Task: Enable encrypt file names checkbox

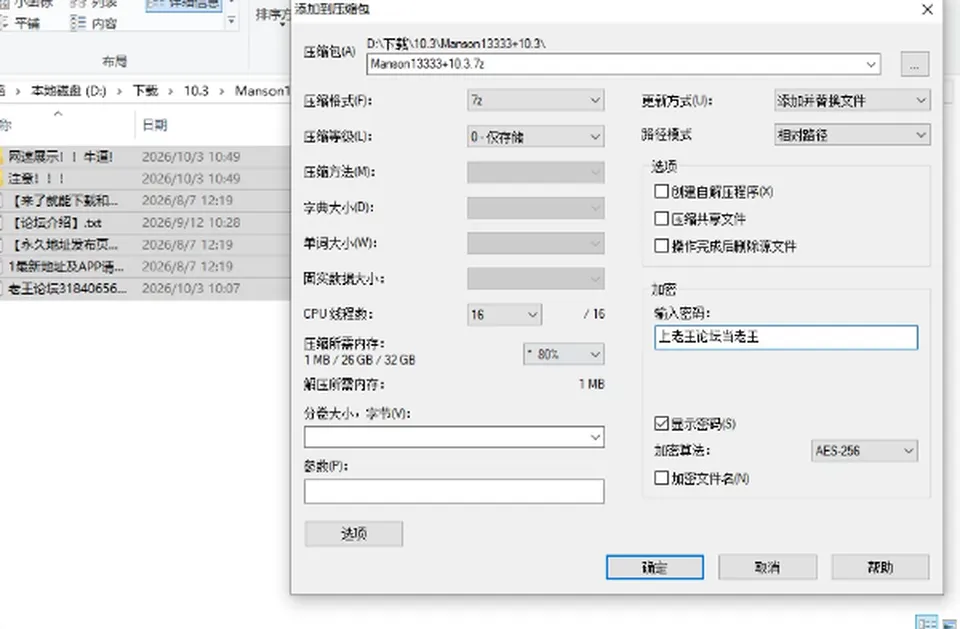Action: pos(661,478)
